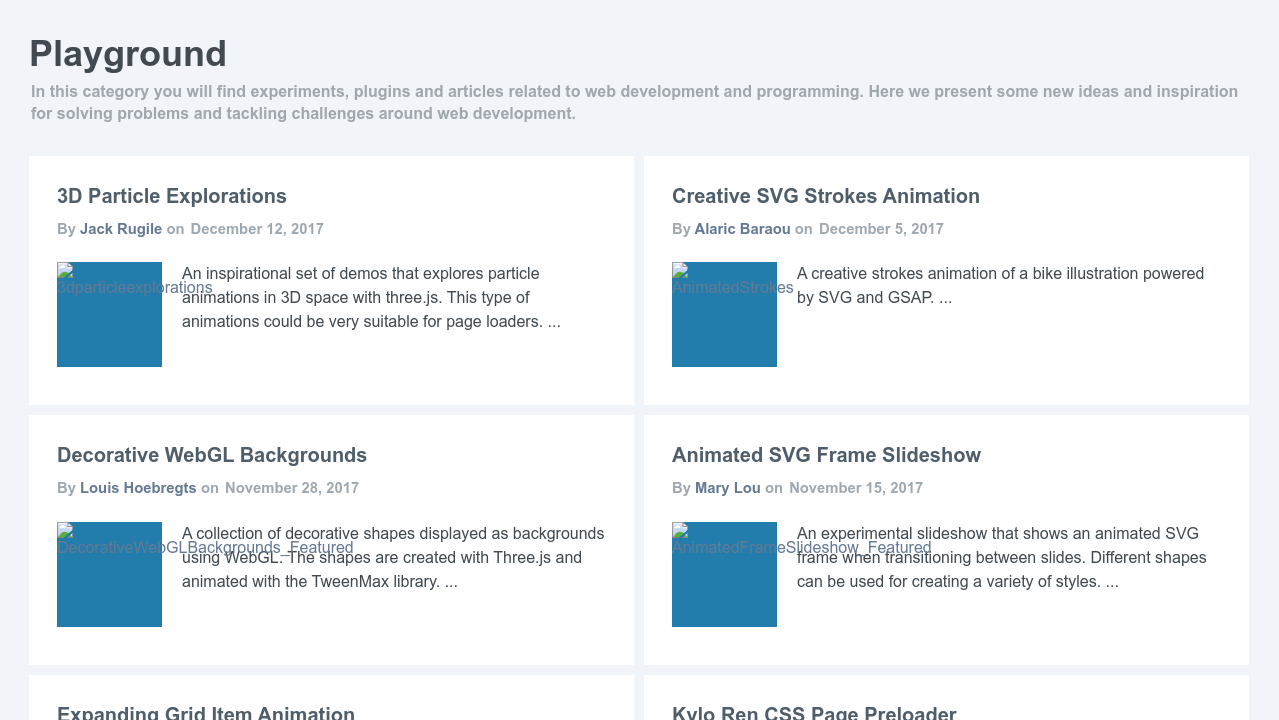Click the November 15, 2017 post date
This screenshot has height=720, width=1279.
point(856,488)
